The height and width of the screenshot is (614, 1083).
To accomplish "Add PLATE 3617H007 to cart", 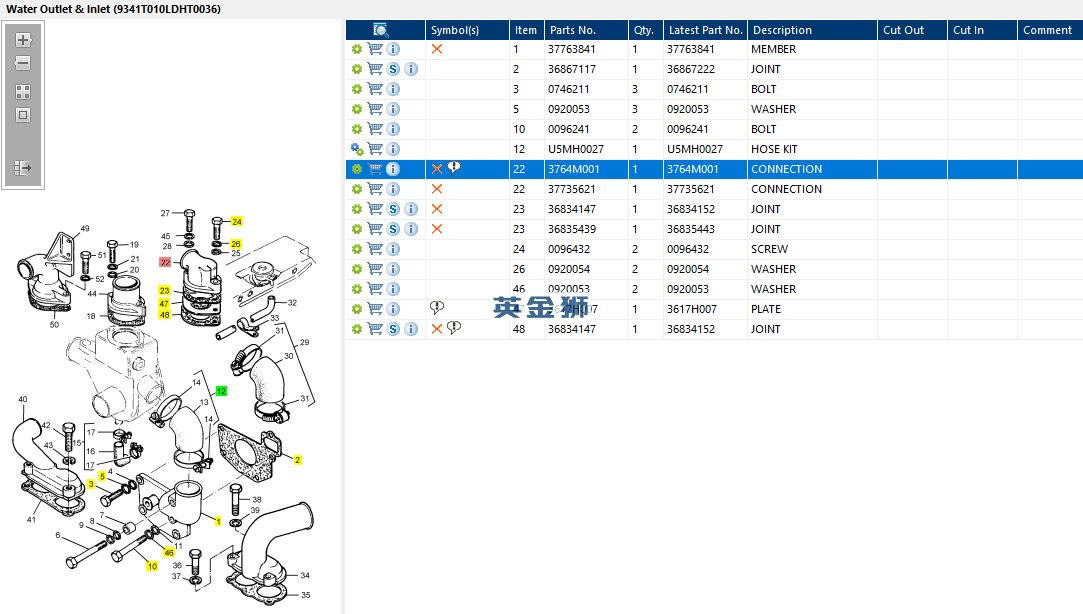I will (x=375, y=309).
